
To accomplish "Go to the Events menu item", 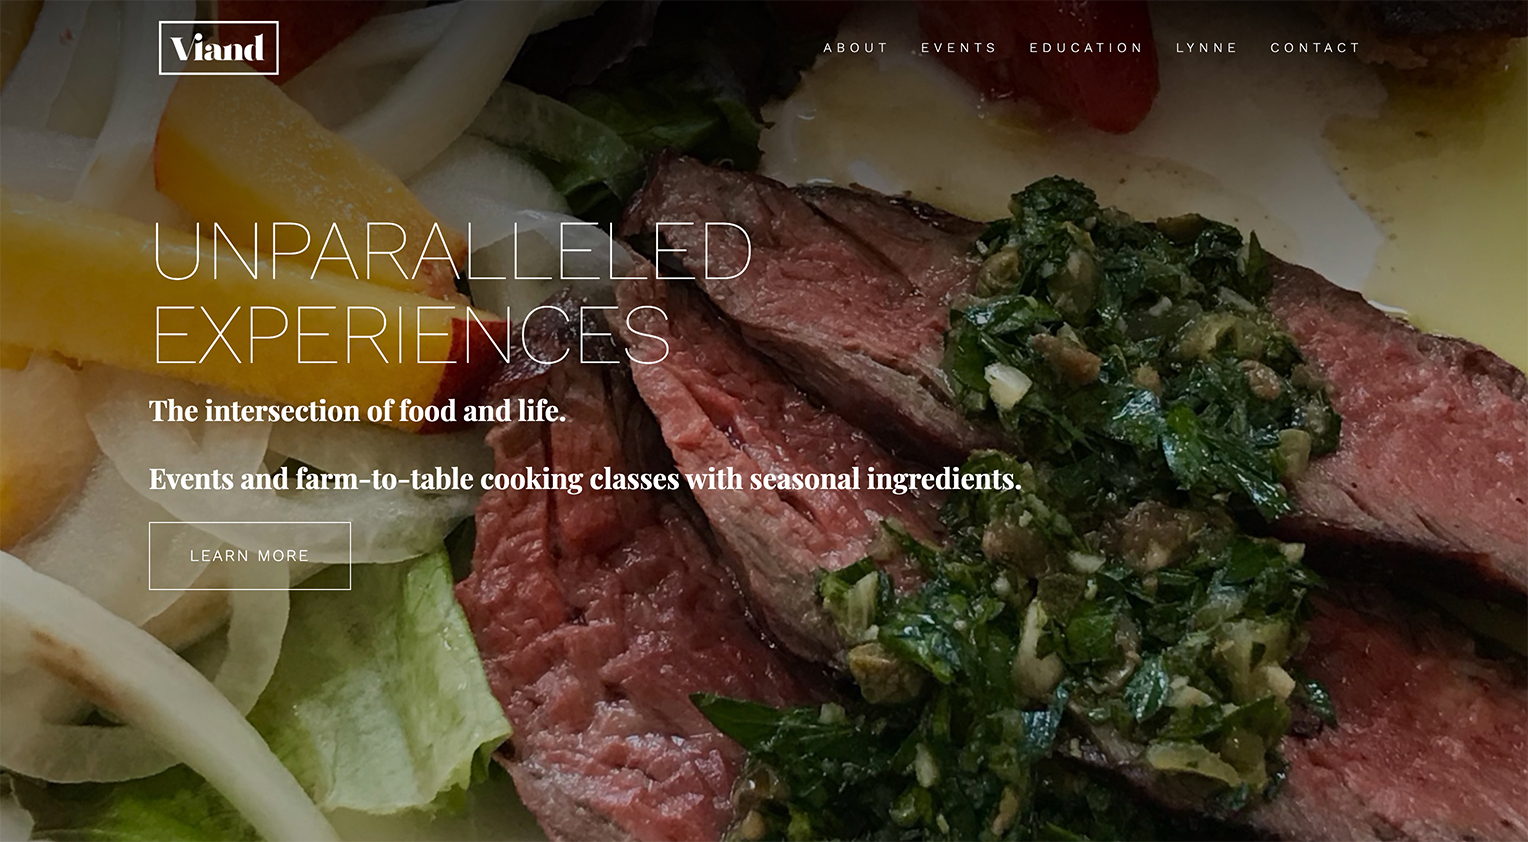I will pos(958,48).
